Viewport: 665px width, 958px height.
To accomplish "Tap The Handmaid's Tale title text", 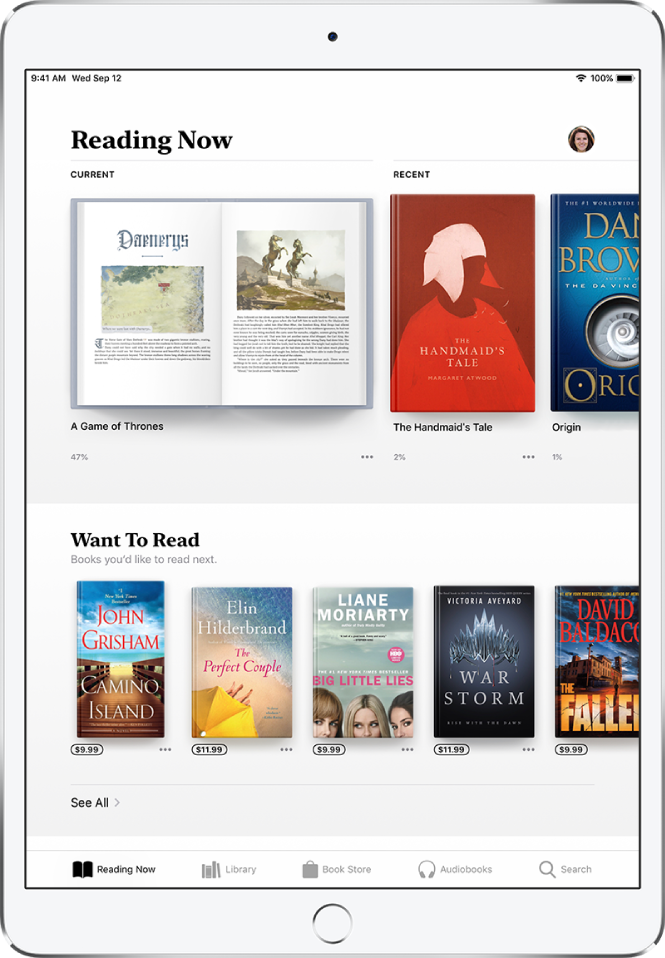I will [443, 427].
